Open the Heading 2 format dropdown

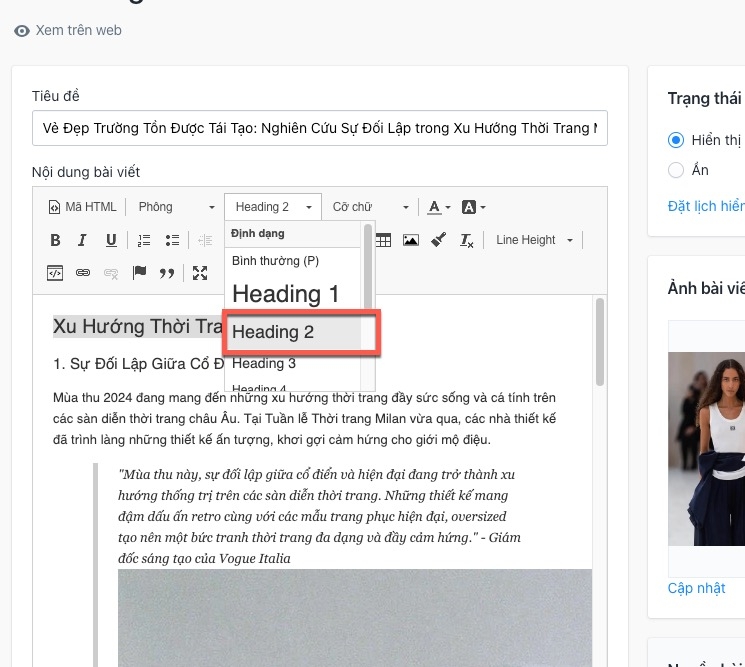[x=273, y=207]
